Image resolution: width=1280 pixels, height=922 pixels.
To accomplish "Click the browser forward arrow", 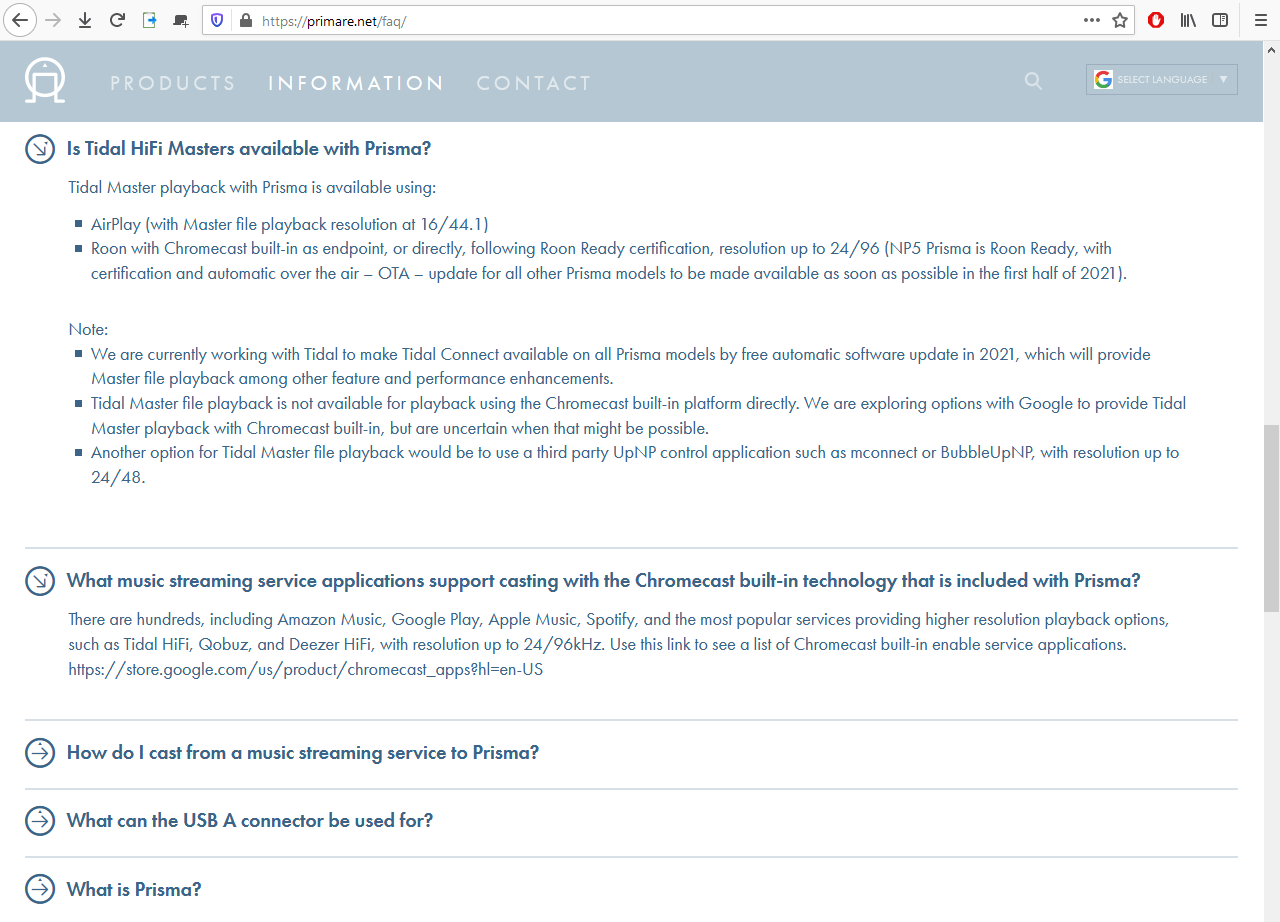I will (x=53, y=20).
